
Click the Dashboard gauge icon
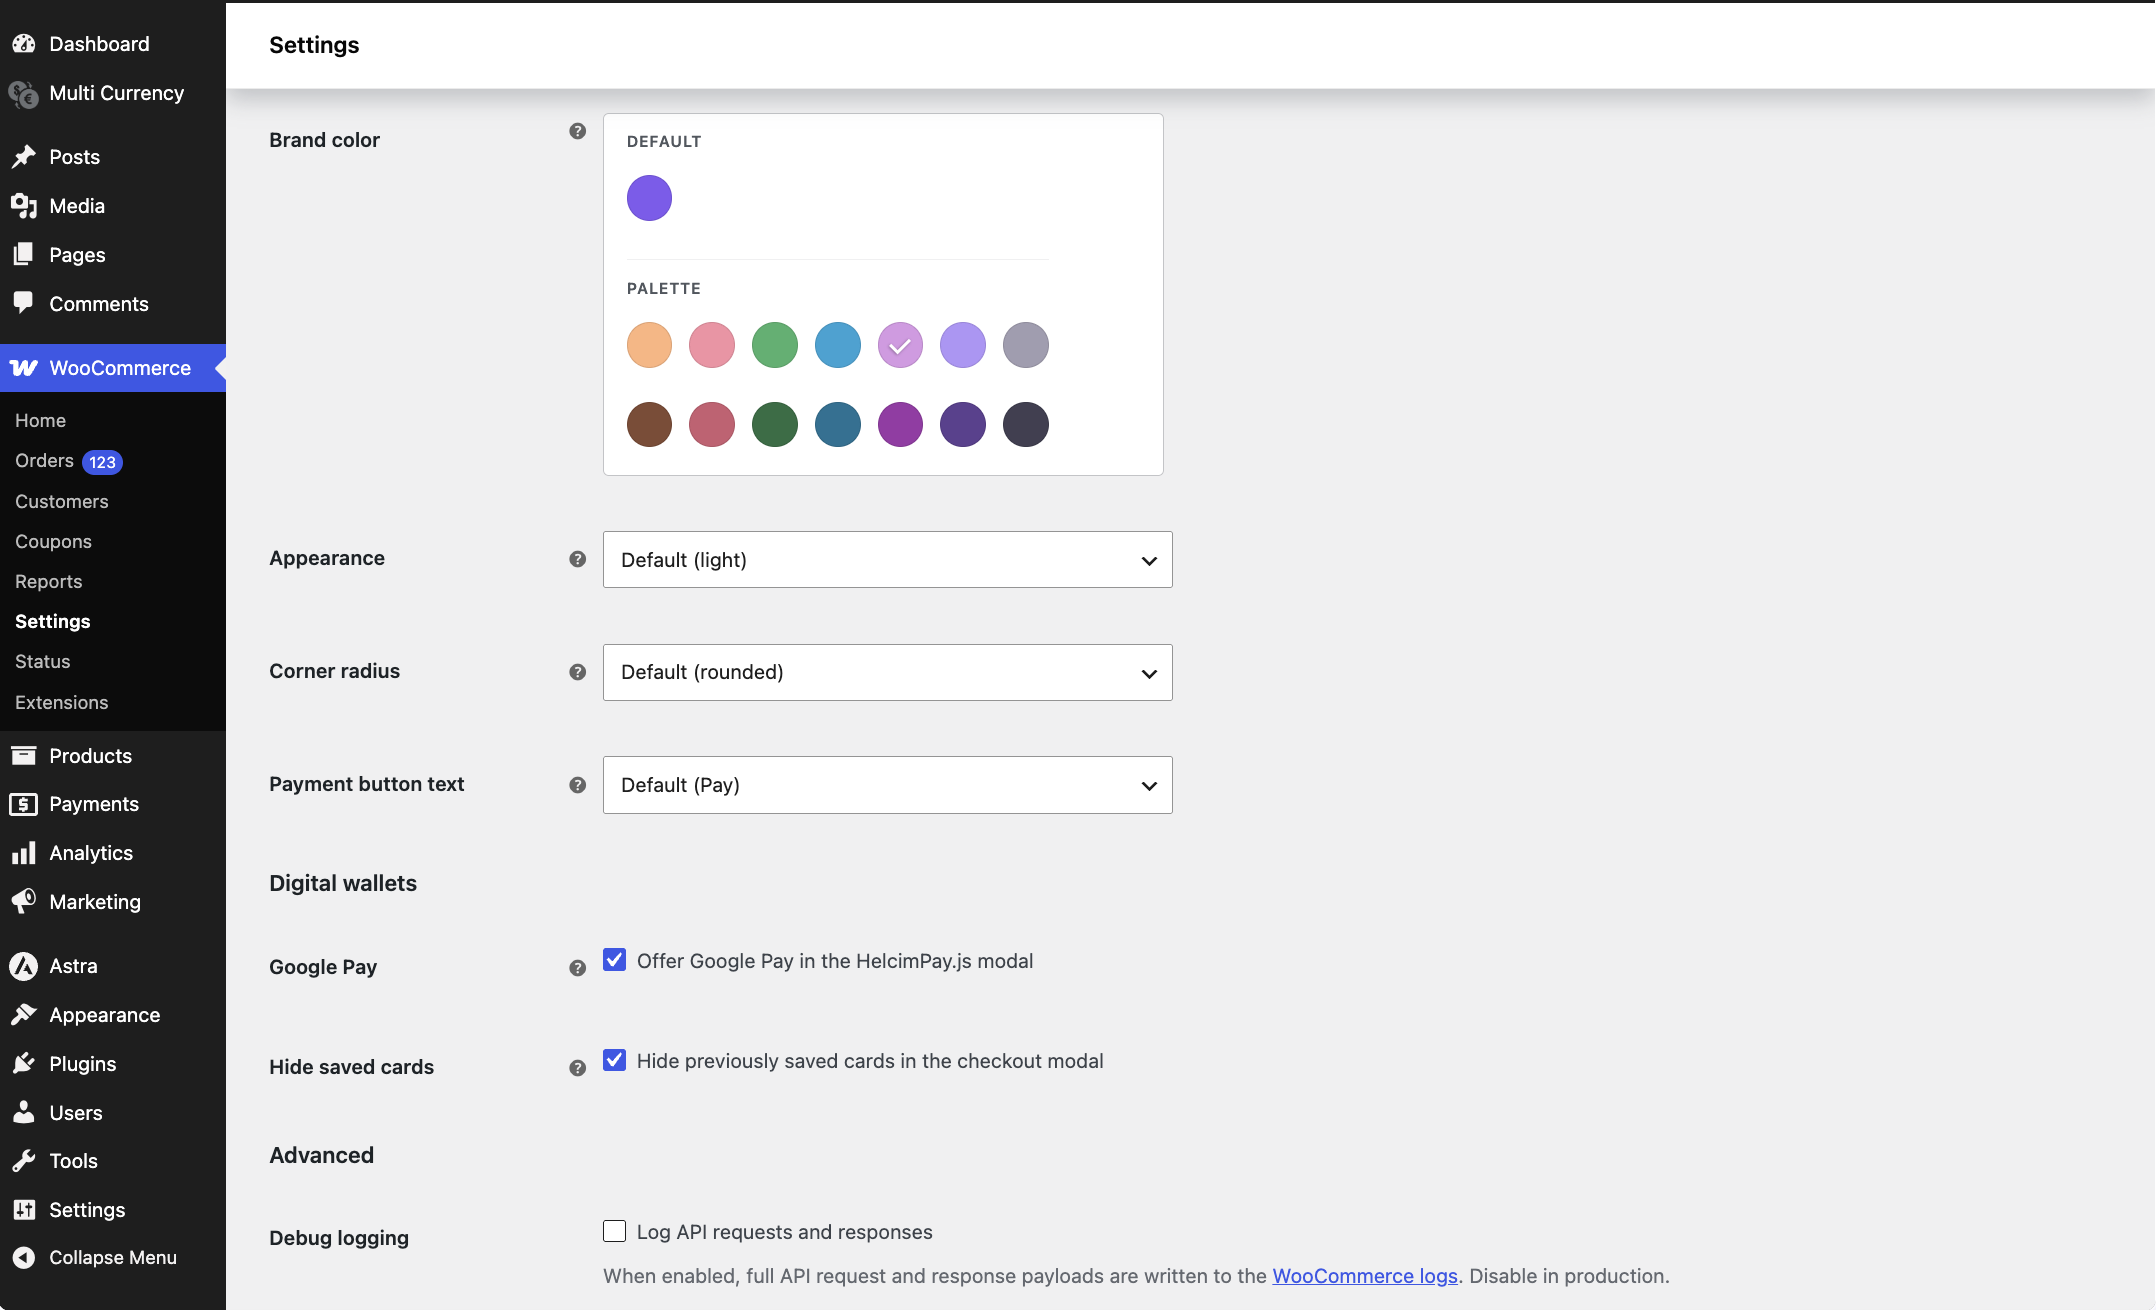(23, 44)
